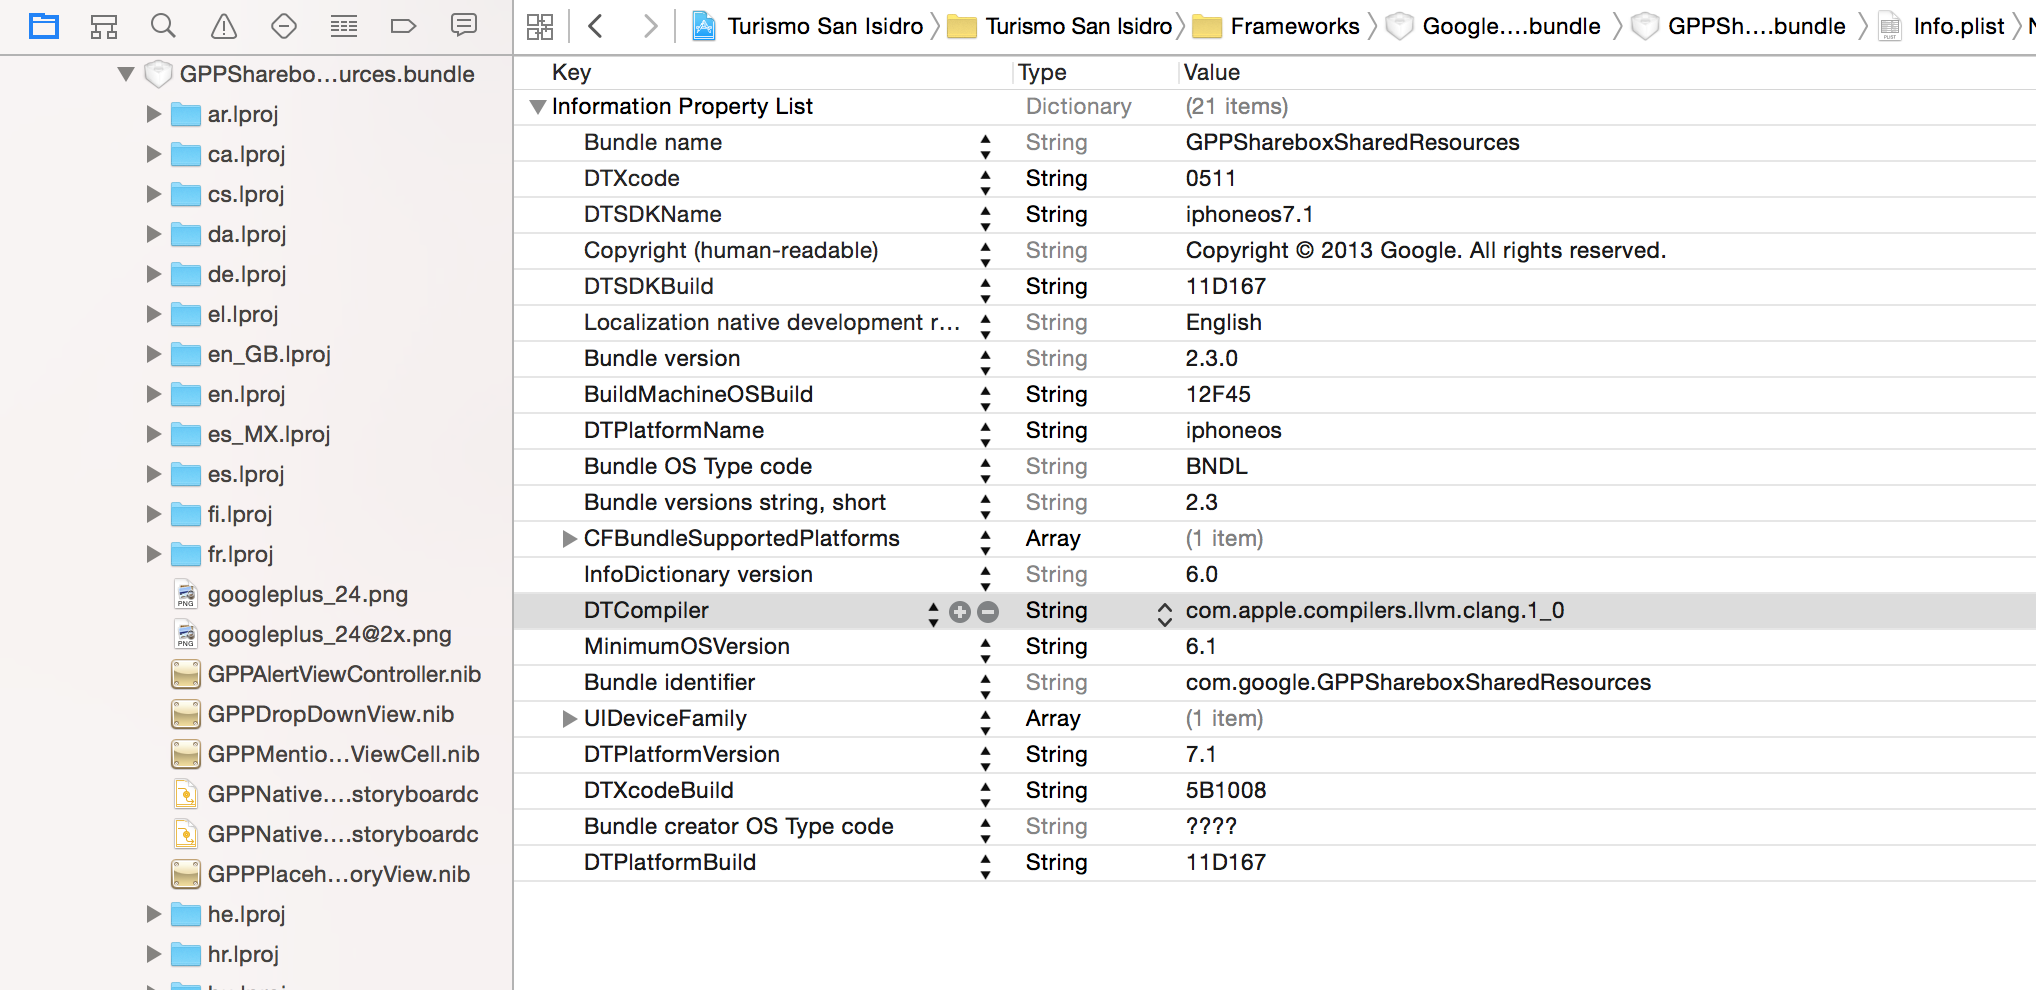Open the Symbol navigator icon

click(104, 26)
